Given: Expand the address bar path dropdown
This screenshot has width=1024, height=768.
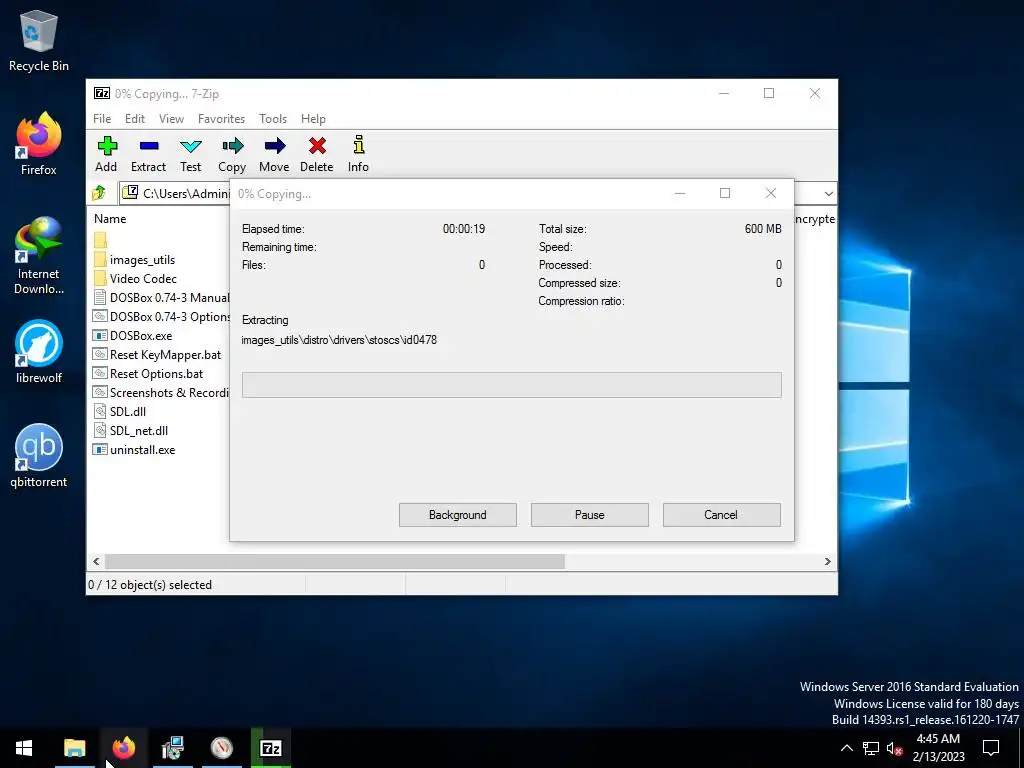Looking at the screenshot, I should pos(828,193).
